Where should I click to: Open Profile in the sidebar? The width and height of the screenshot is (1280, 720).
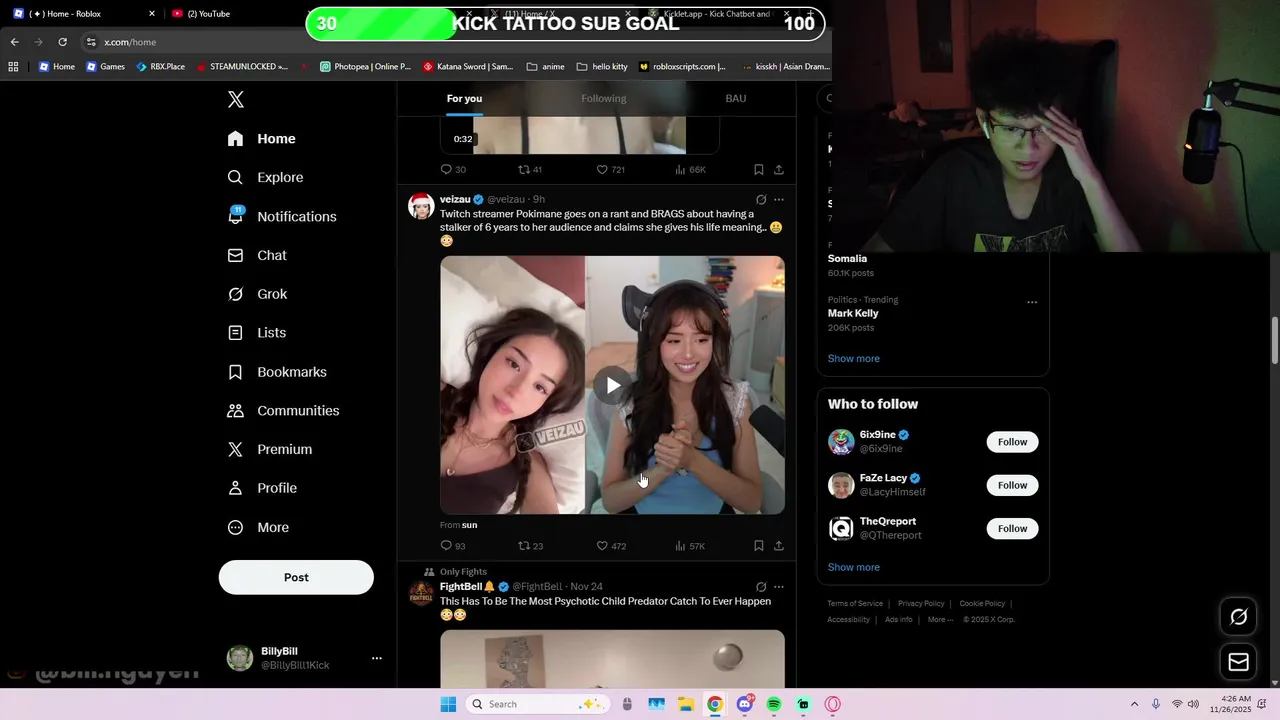(262, 488)
